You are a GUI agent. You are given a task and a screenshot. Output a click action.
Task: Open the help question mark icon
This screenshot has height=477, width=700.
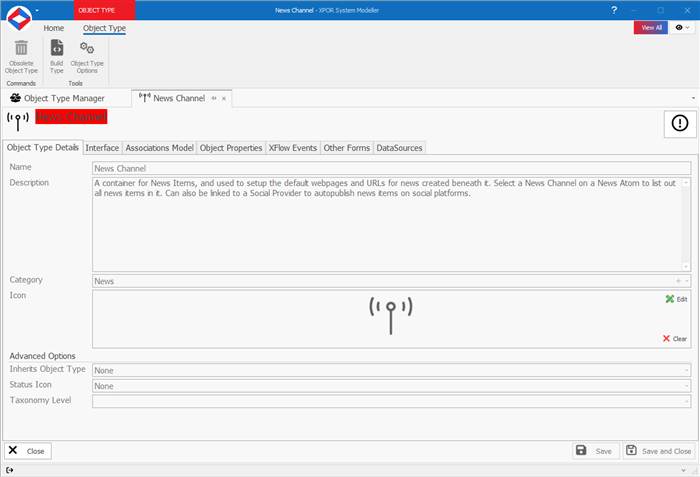pyautogui.click(x=614, y=9)
